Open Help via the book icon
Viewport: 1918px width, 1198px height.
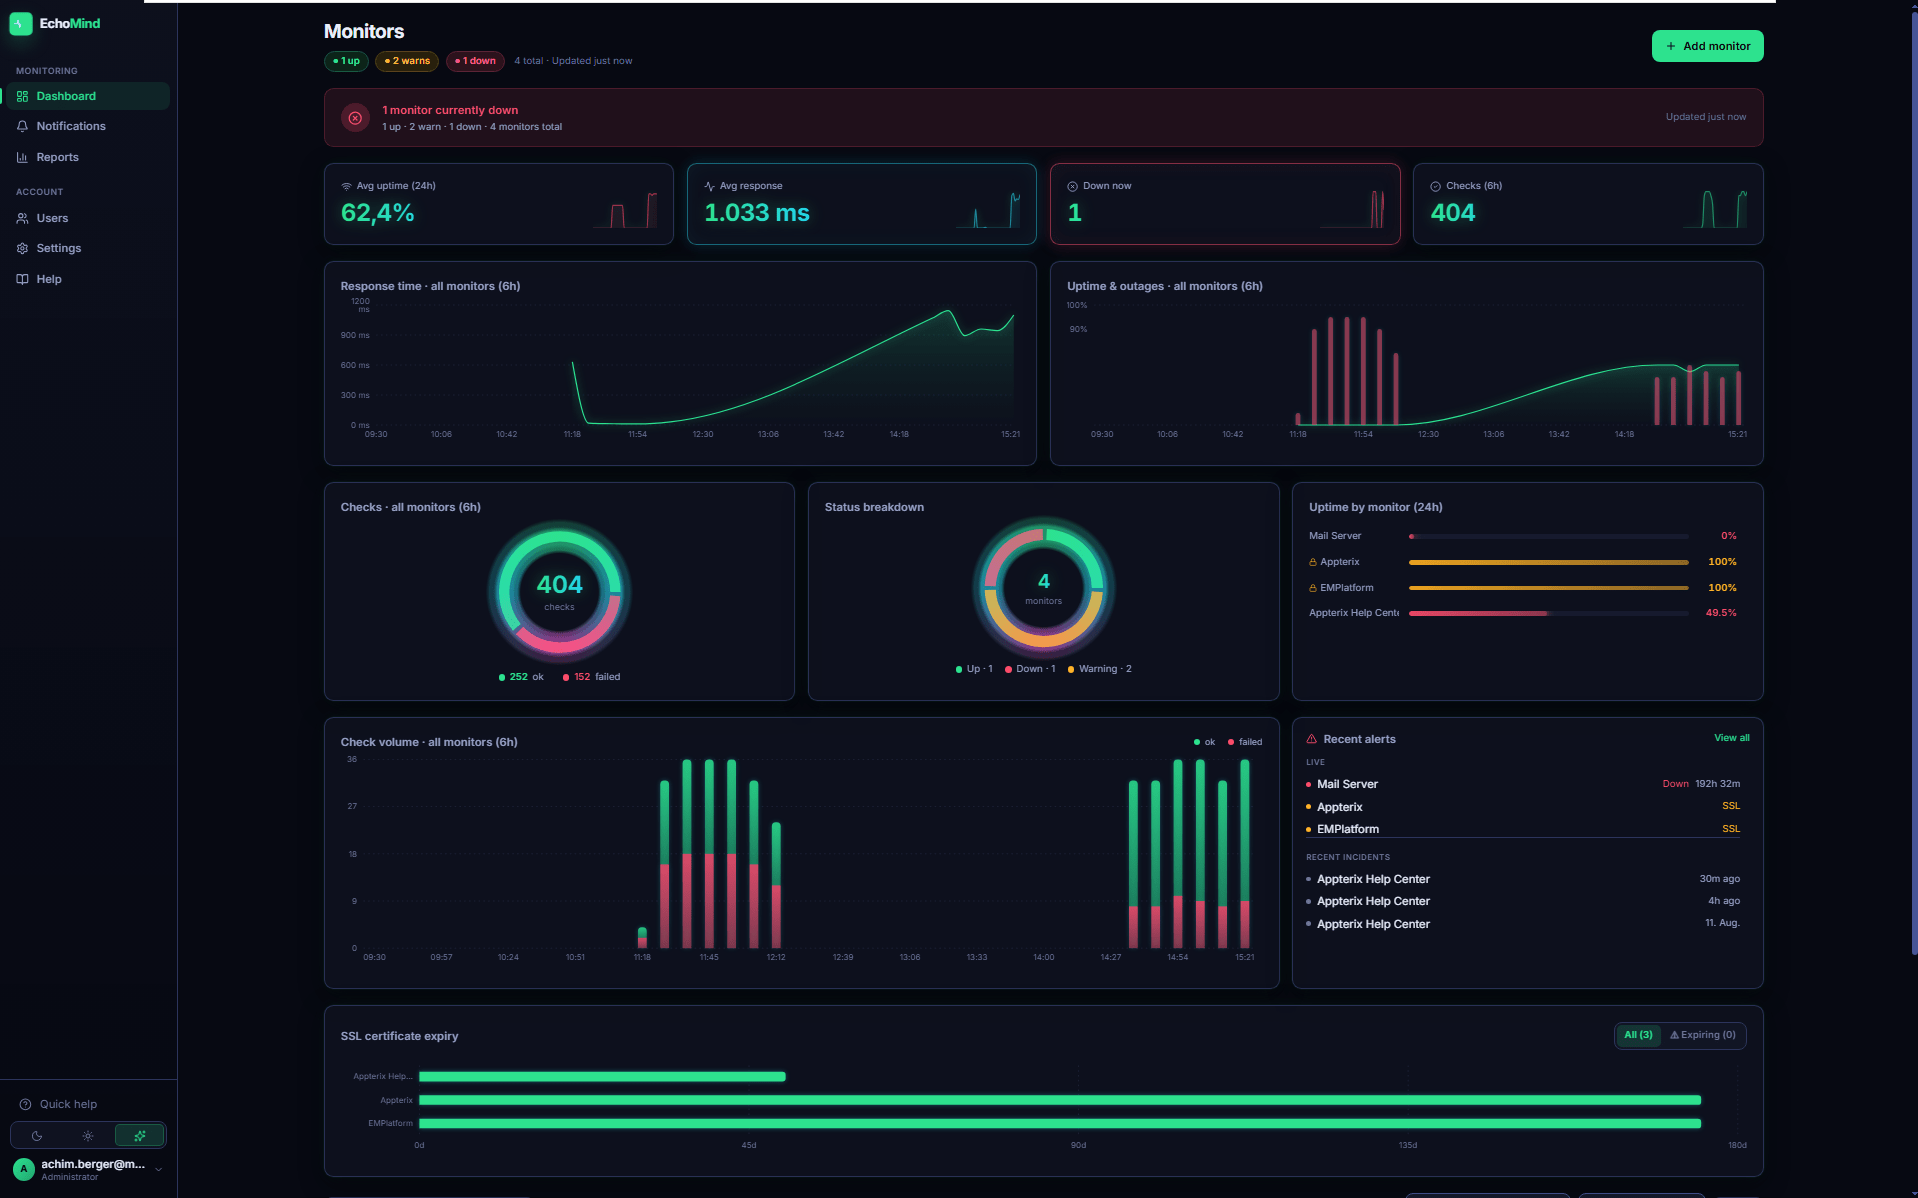[22, 279]
